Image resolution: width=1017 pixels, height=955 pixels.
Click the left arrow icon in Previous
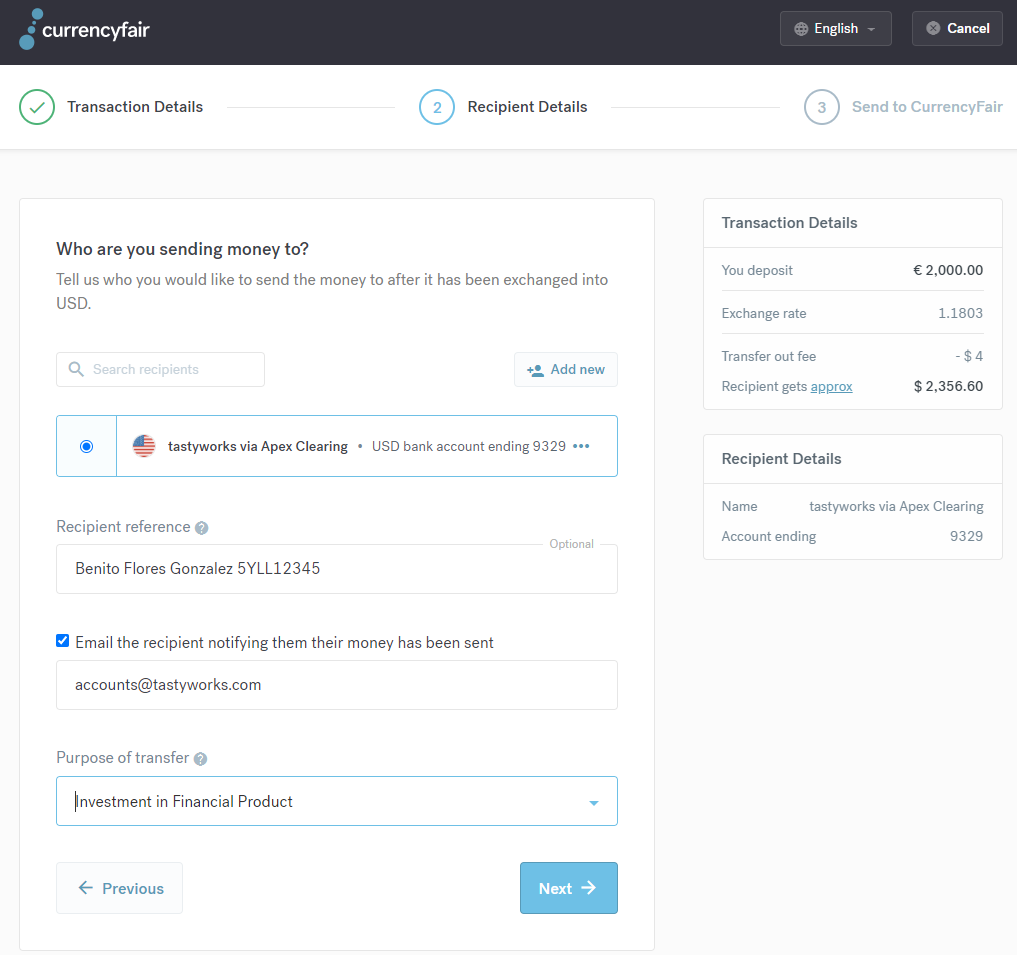tap(86, 888)
